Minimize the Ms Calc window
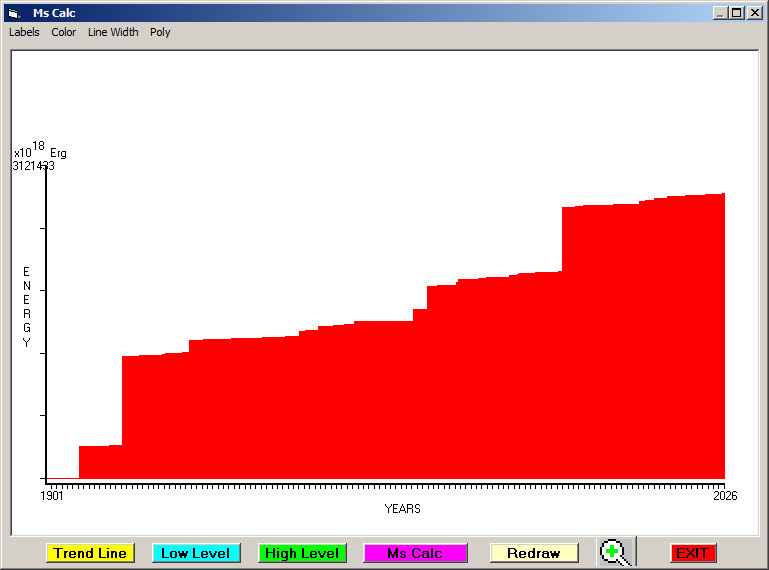Image resolution: width=769 pixels, height=570 pixels. 720,13
